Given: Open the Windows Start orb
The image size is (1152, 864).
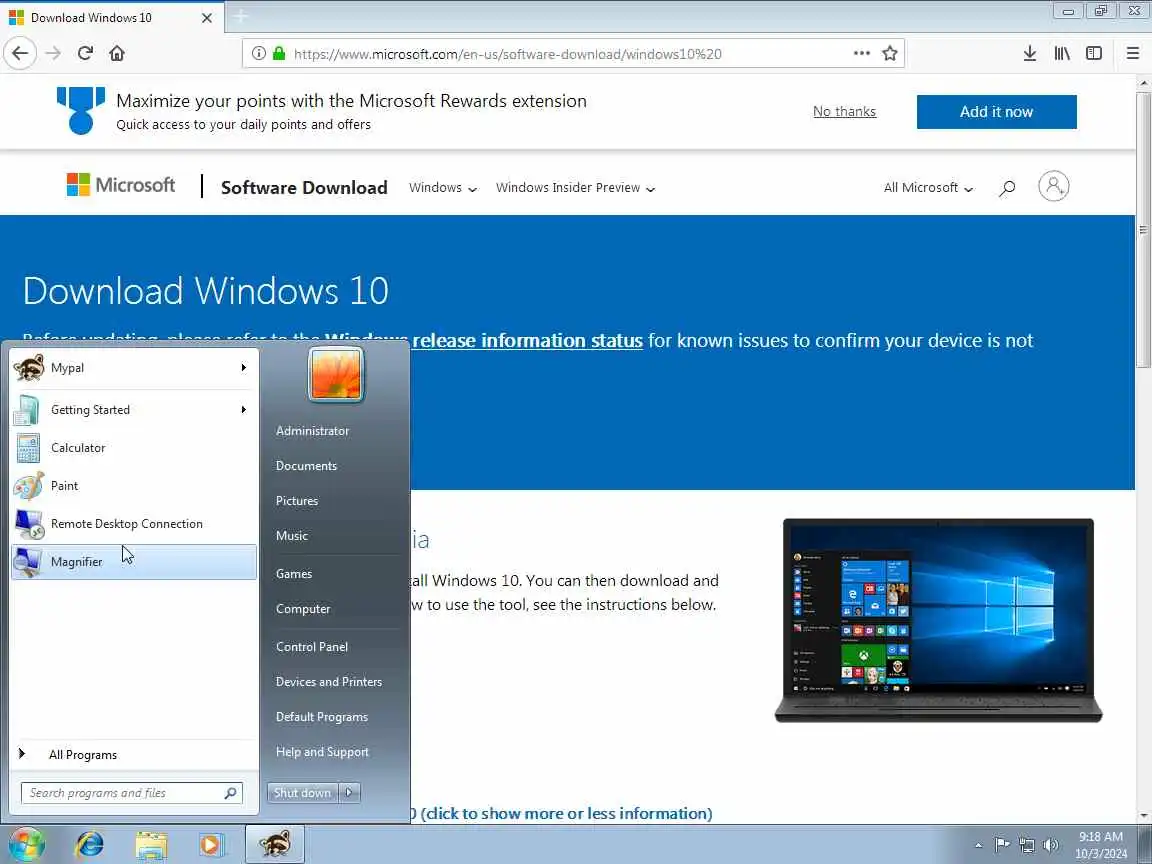Looking at the screenshot, I should [25, 845].
